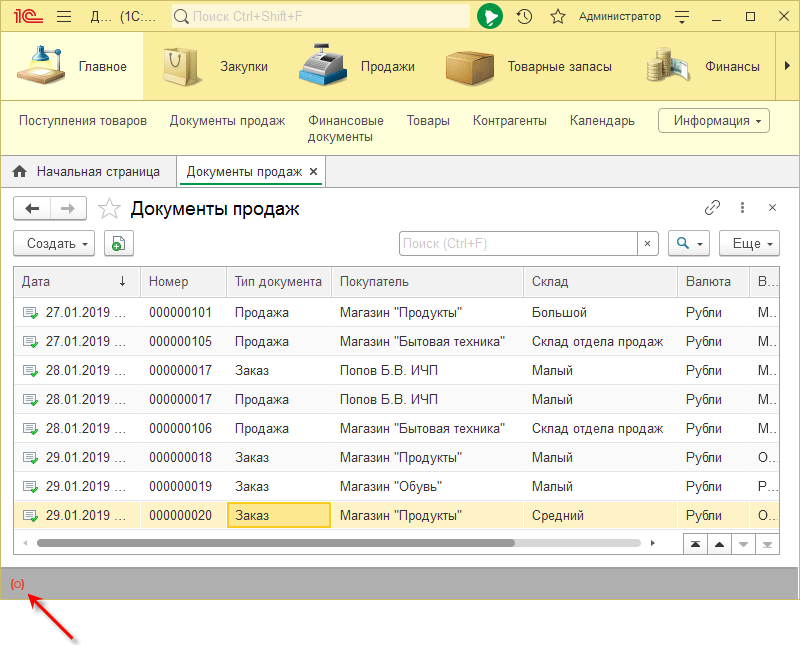Image resolution: width=800 pixels, height=645 pixels.
Task: Open the three-dot form menu
Action: [742, 208]
